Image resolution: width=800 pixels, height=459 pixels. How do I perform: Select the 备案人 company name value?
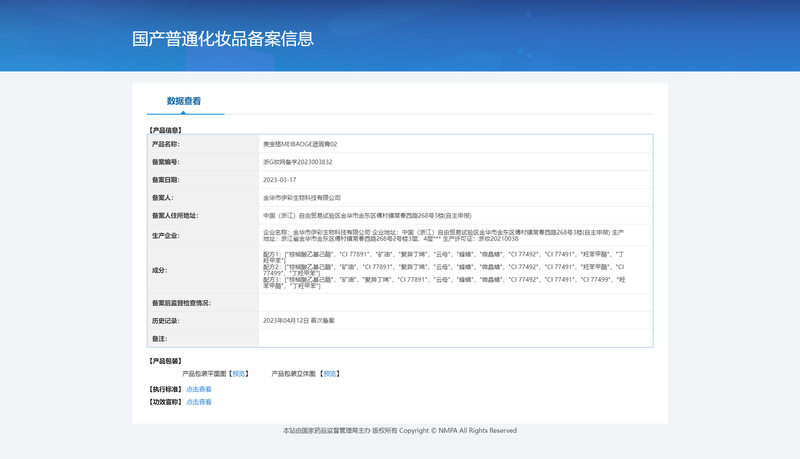click(302, 198)
